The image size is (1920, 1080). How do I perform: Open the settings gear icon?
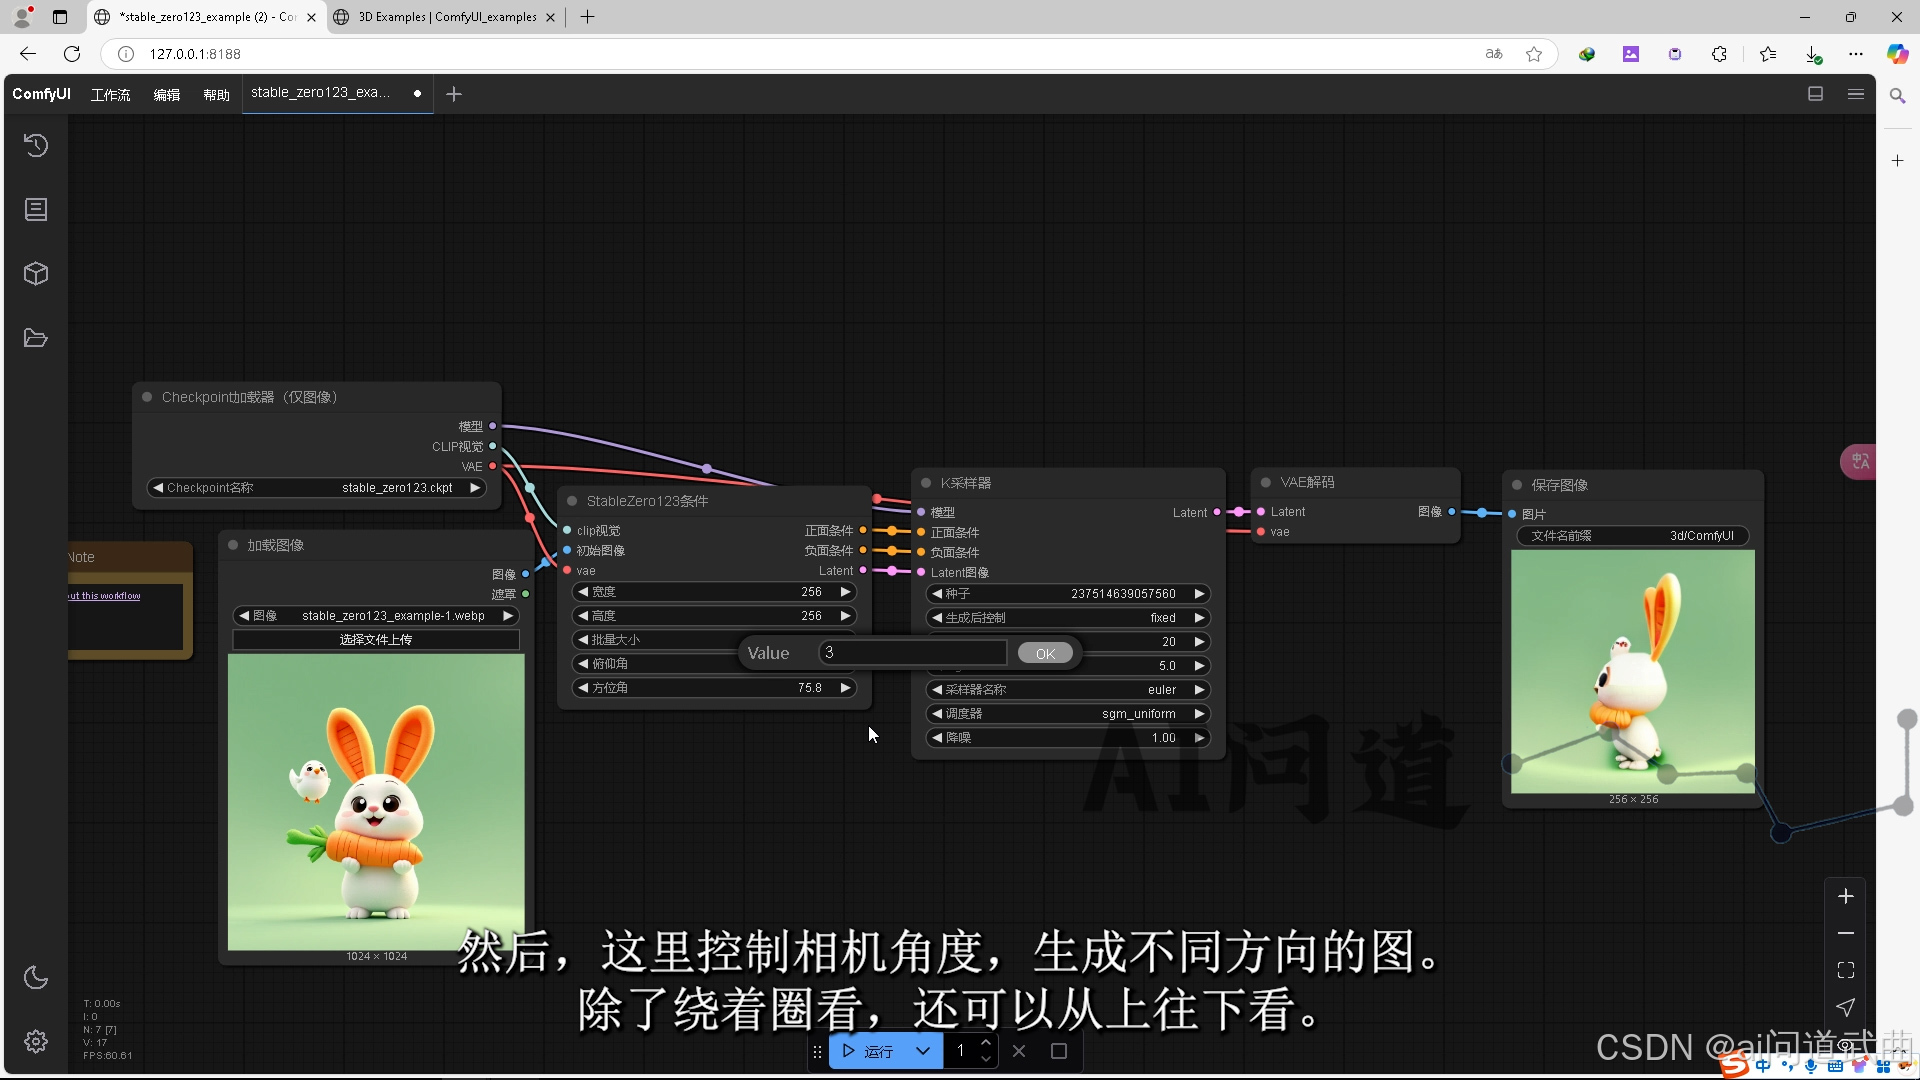pyautogui.click(x=36, y=1042)
